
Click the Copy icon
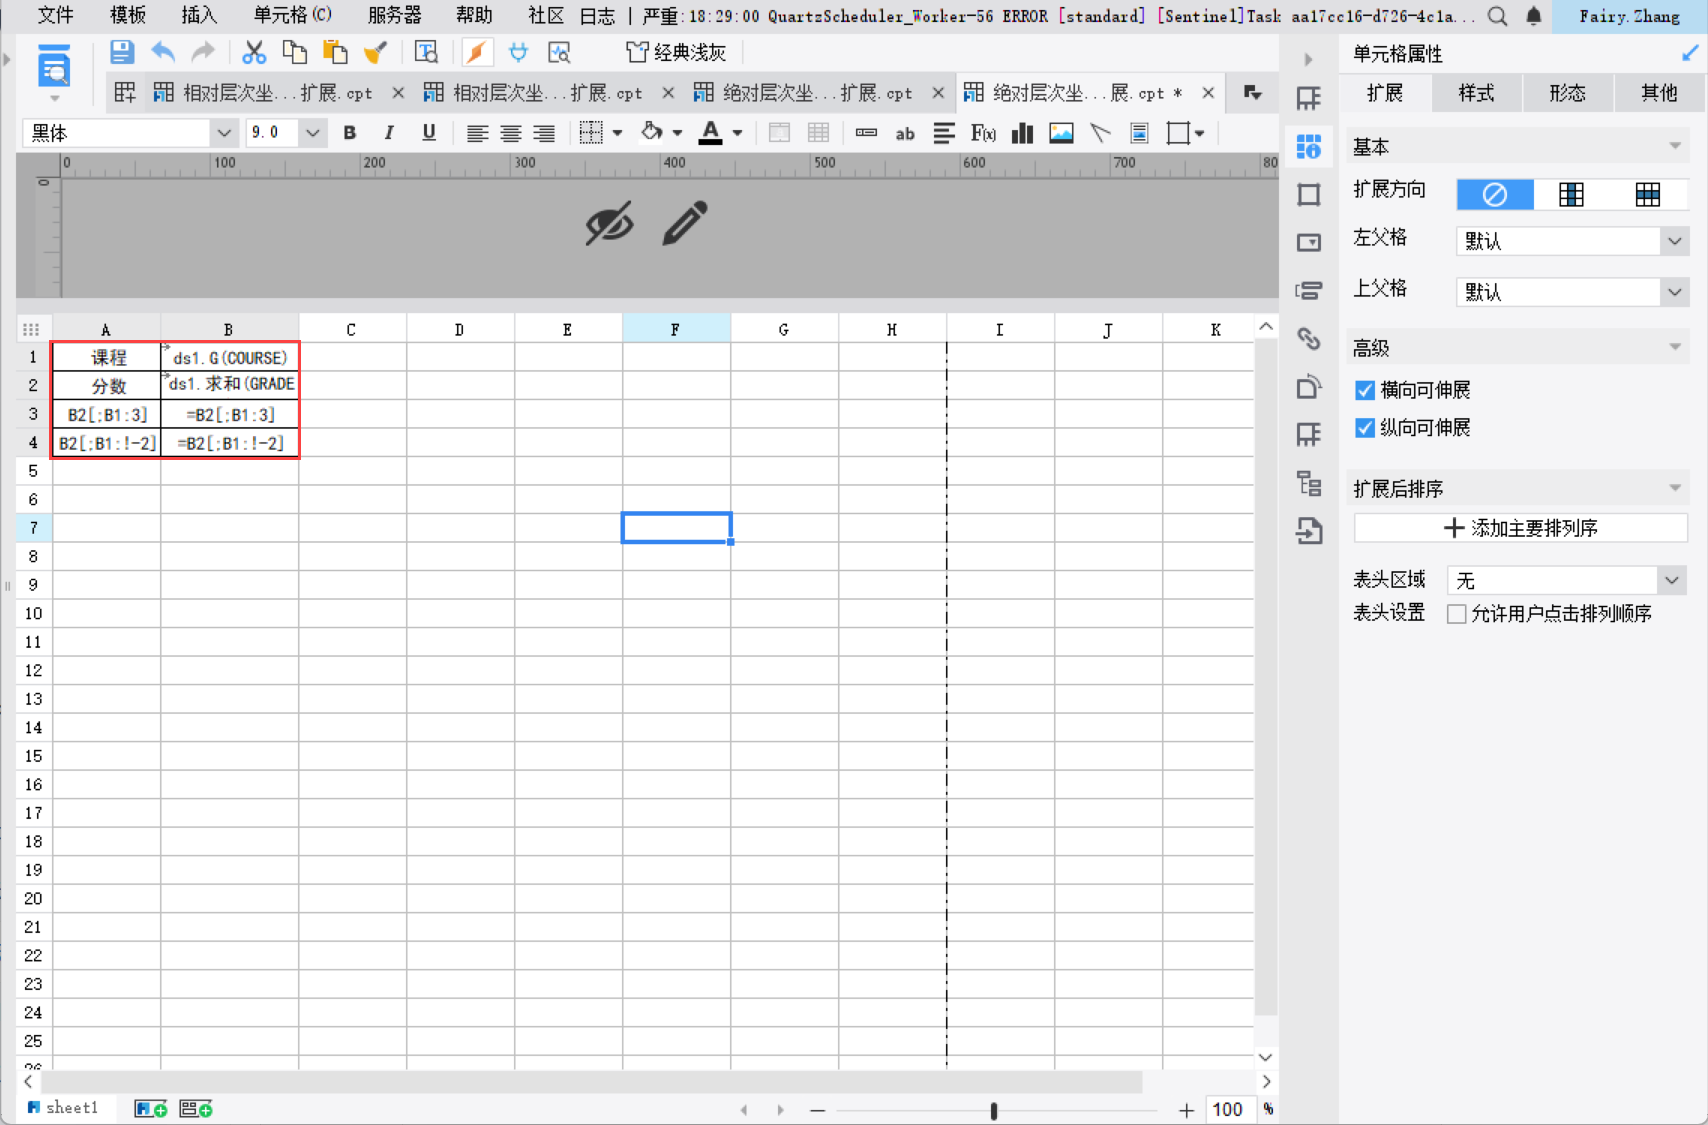[x=294, y=52]
